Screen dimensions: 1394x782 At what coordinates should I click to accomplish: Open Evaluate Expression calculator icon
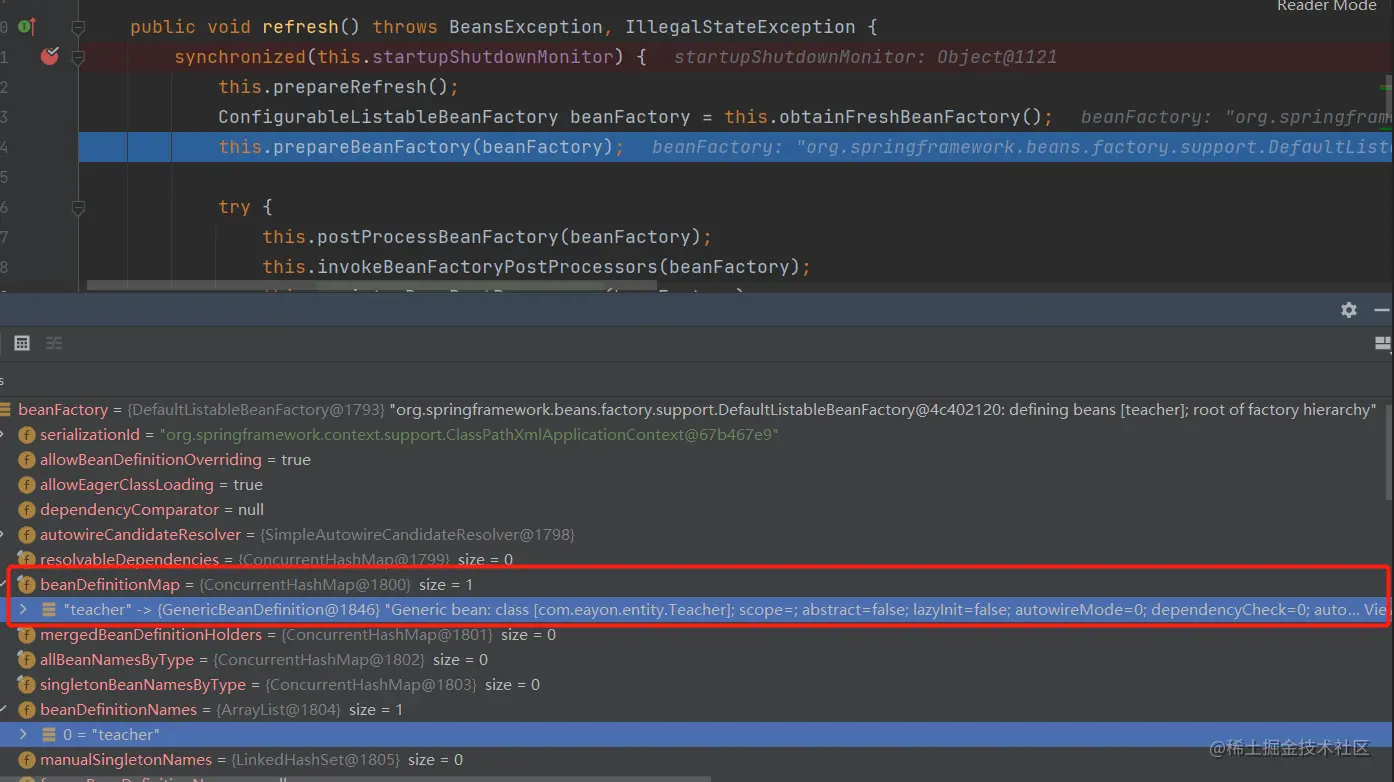pyautogui.click(x=22, y=343)
